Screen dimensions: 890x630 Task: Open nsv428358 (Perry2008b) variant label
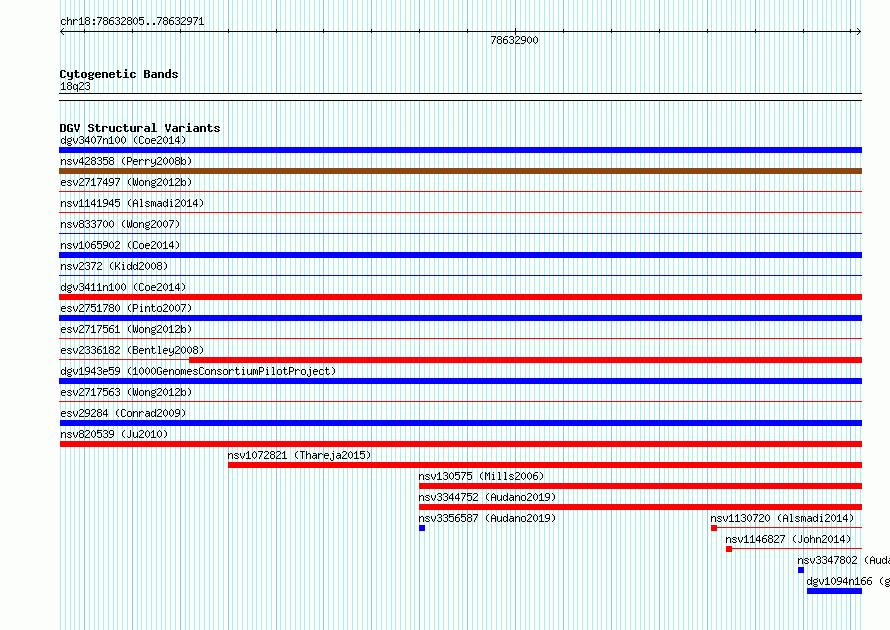point(126,161)
